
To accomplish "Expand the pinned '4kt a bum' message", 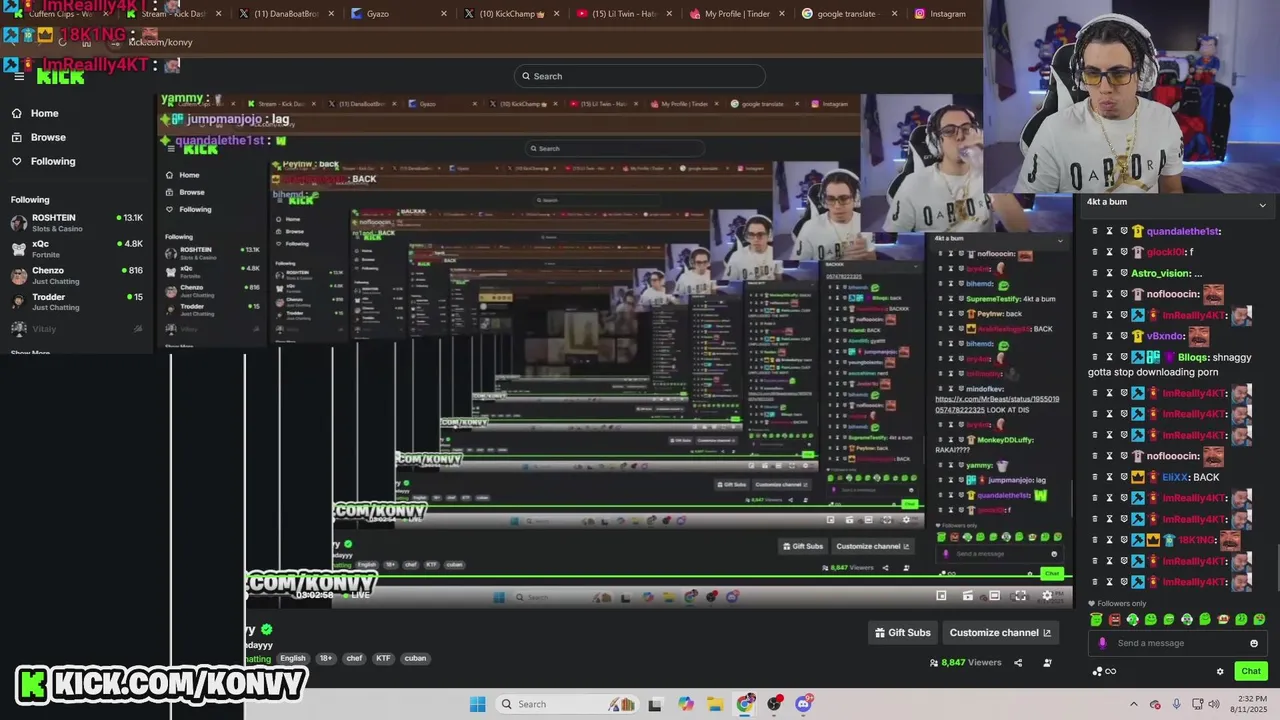I will pyautogui.click(x=1262, y=205).
